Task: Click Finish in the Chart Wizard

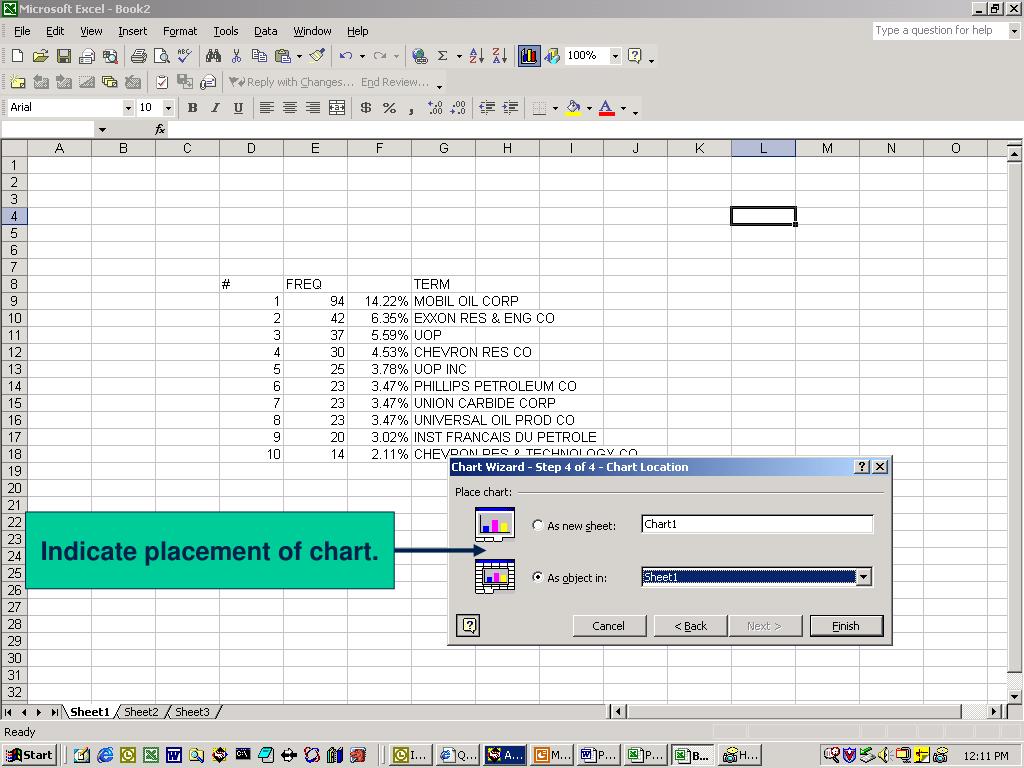Action: [x=846, y=626]
